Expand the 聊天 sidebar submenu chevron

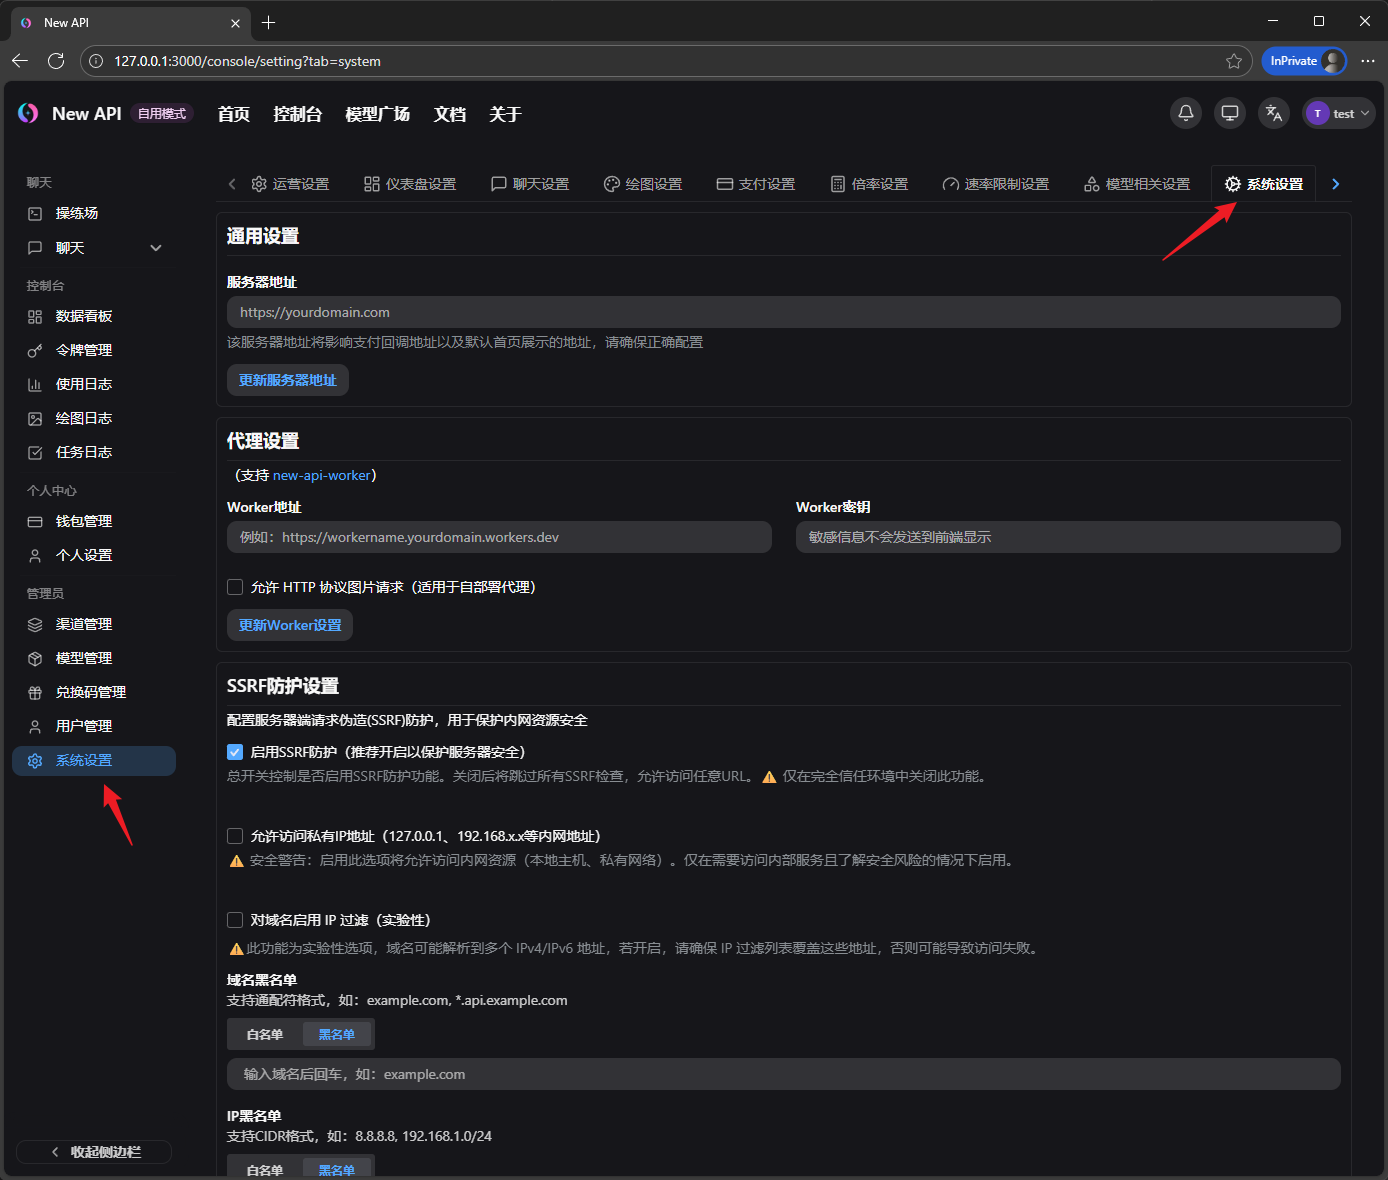pos(156,248)
